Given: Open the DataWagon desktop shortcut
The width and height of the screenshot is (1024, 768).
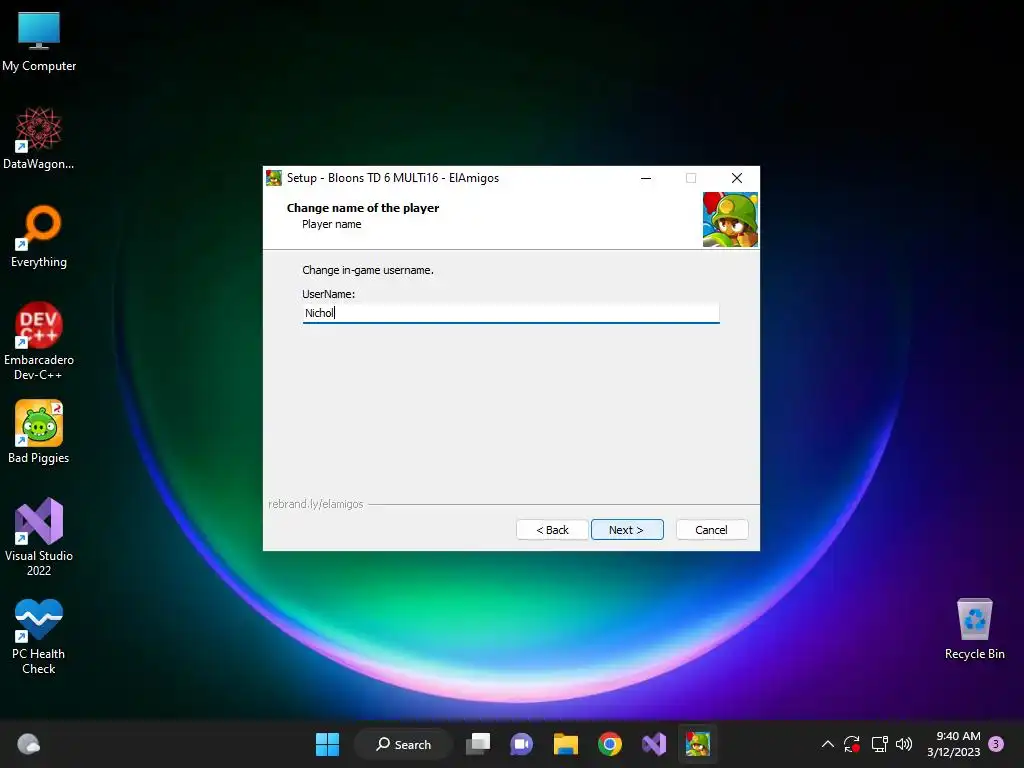Looking at the screenshot, I should 39,139.
